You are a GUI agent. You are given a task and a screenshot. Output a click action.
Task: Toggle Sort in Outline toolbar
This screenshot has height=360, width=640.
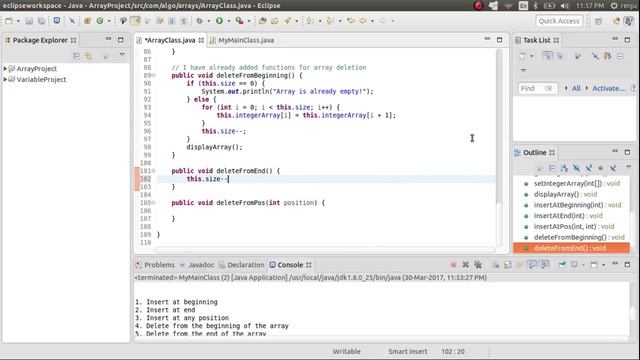click(x=564, y=168)
